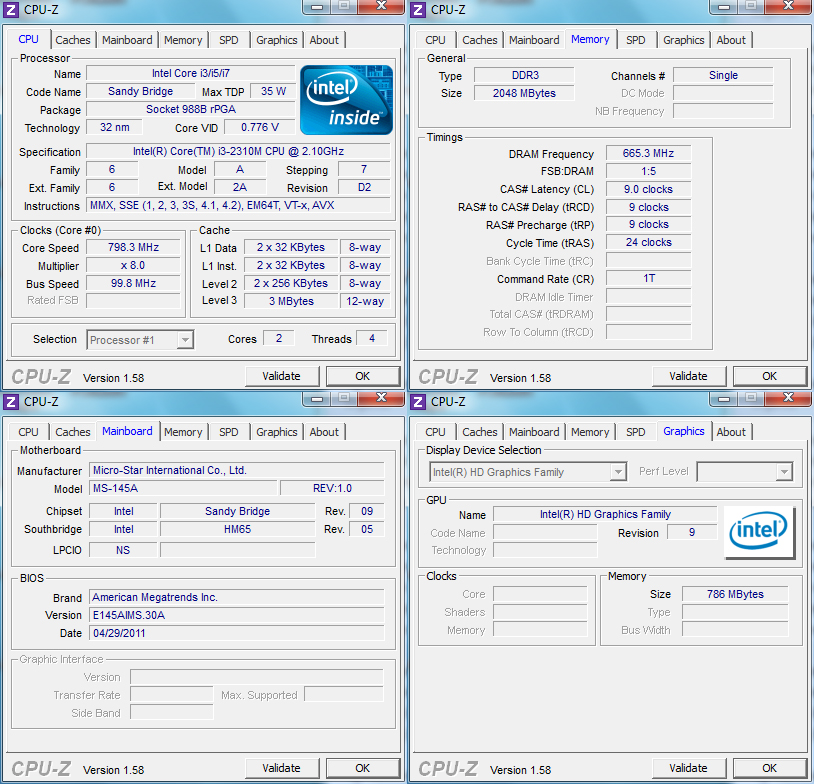Select the Graphics tab in the Memory window
The width and height of the screenshot is (814, 784).
click(684, 40)
